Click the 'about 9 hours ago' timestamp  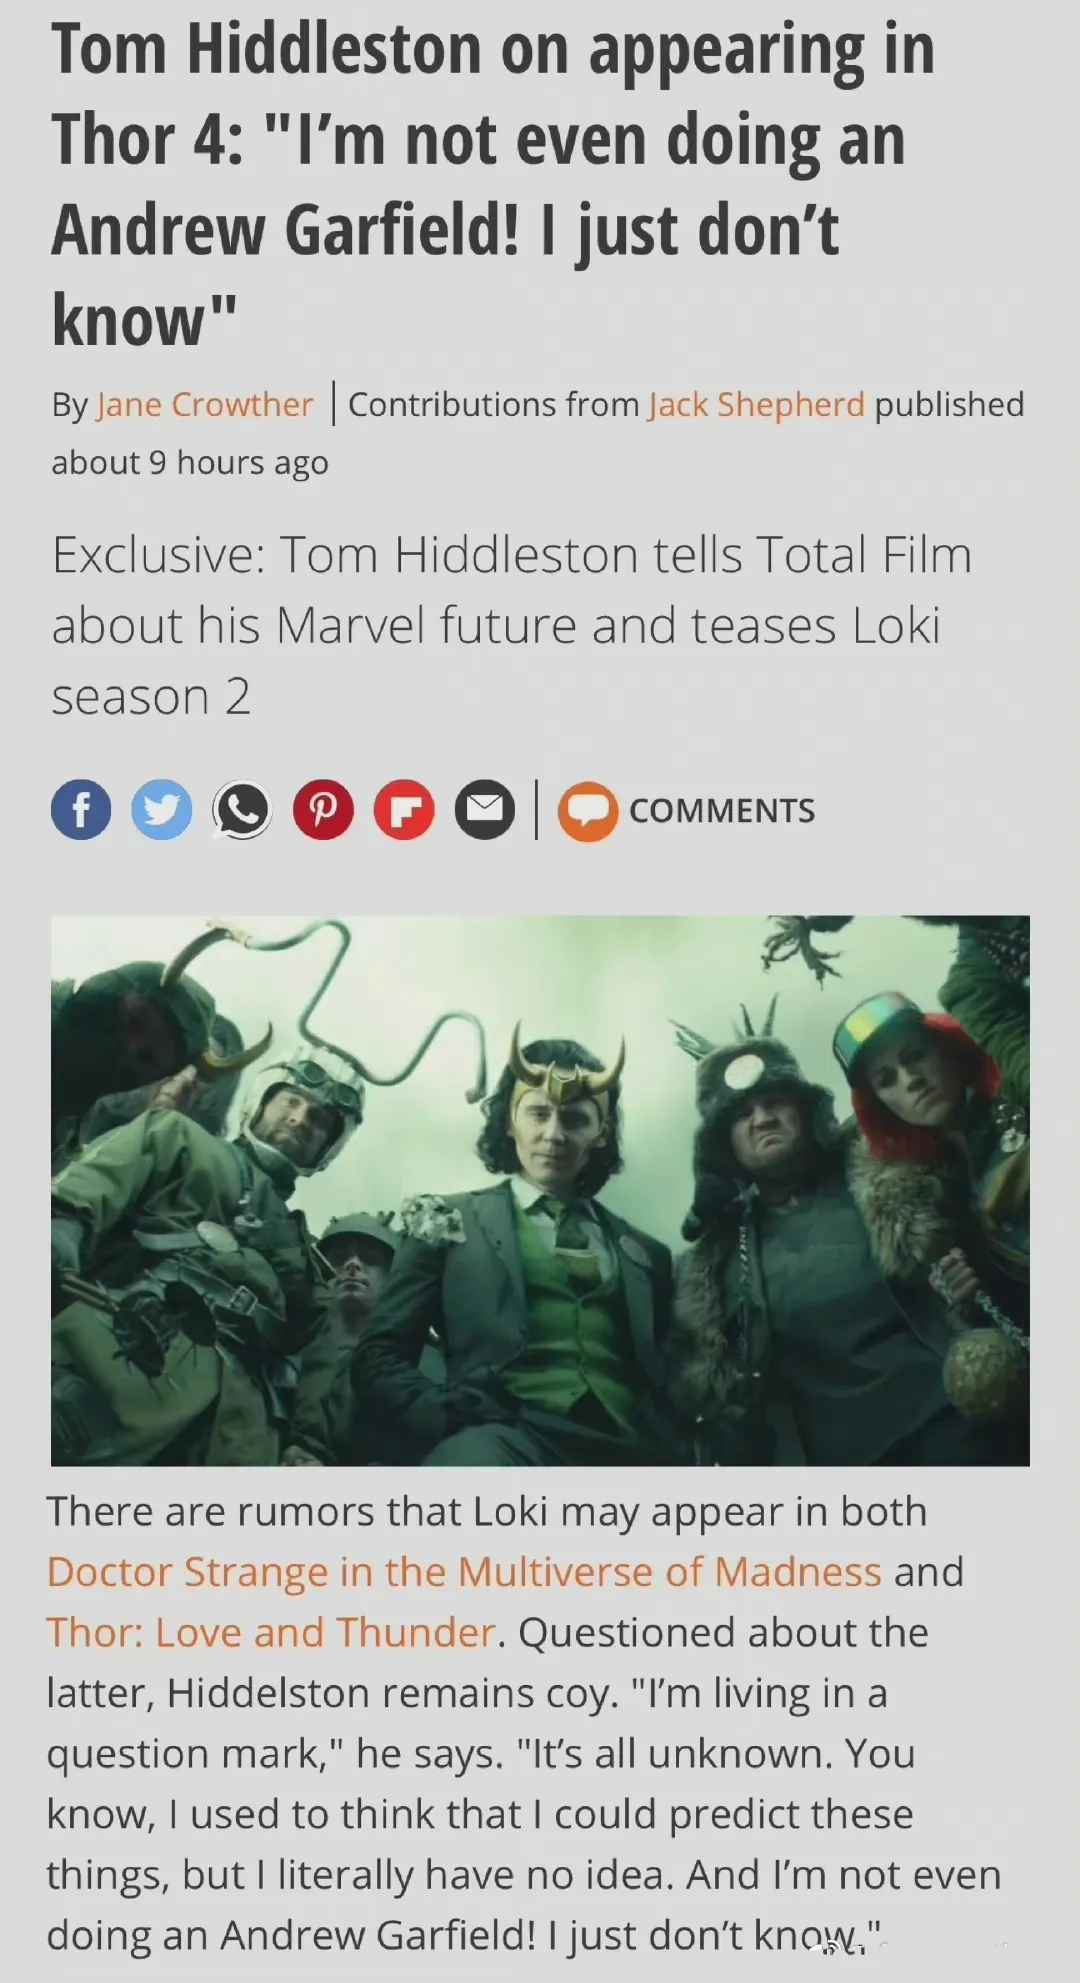point(190,463)
